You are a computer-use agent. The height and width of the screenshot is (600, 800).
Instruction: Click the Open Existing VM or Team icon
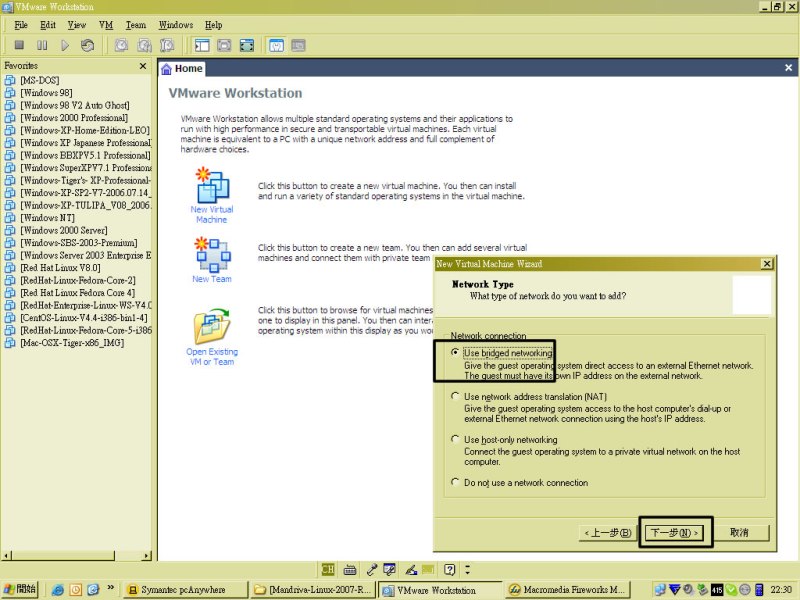(x=212, y=328)
